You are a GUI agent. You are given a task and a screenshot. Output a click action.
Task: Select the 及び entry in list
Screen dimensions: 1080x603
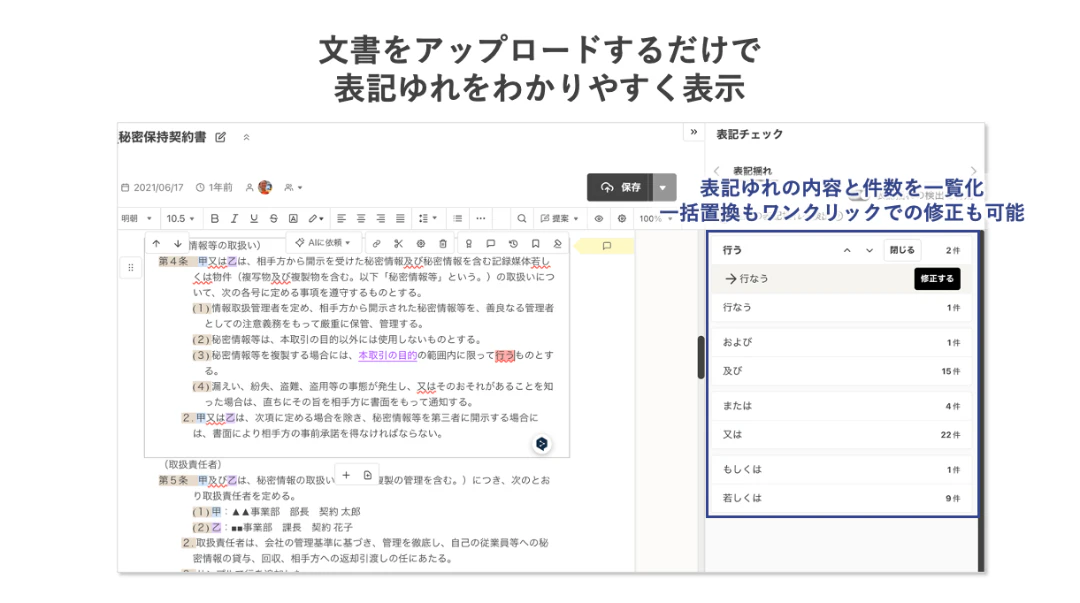pyautogui.click(x=840, y=371)
